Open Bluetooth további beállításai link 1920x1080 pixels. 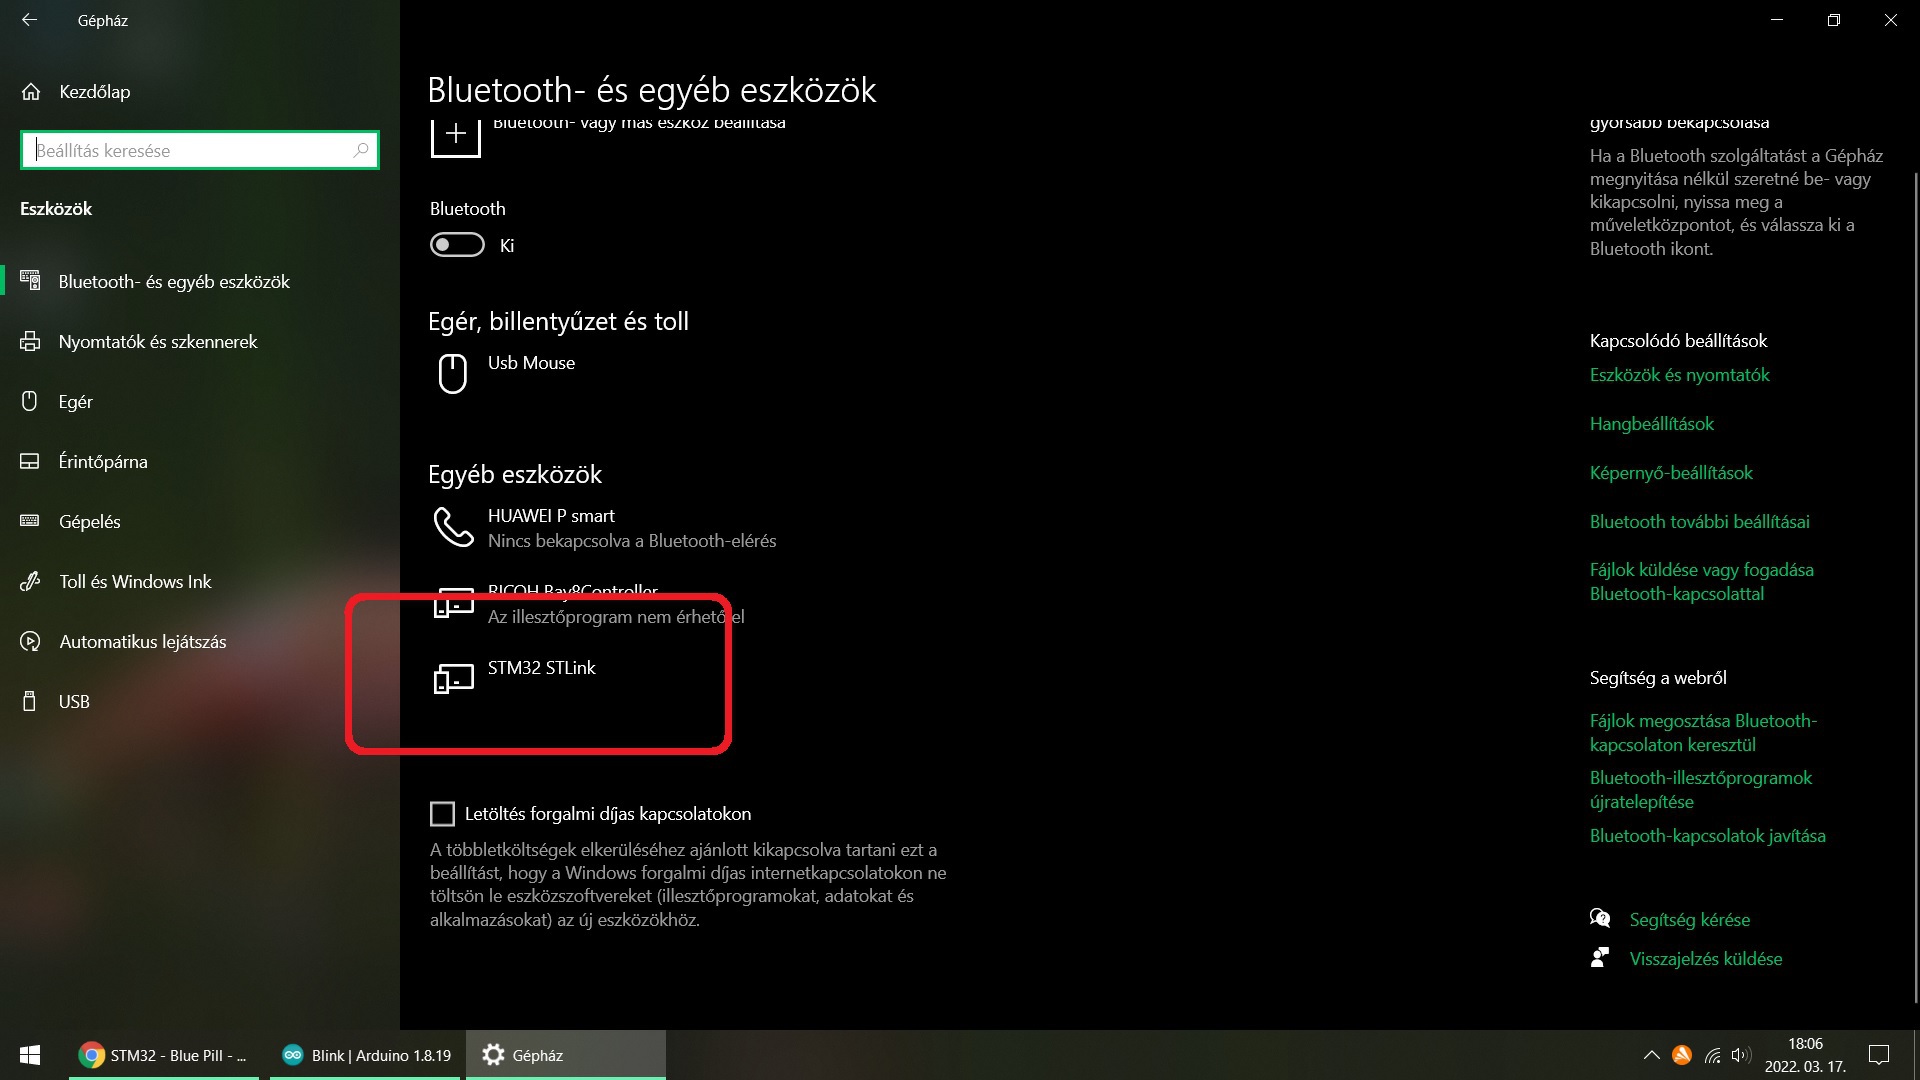pos(1699,522)
